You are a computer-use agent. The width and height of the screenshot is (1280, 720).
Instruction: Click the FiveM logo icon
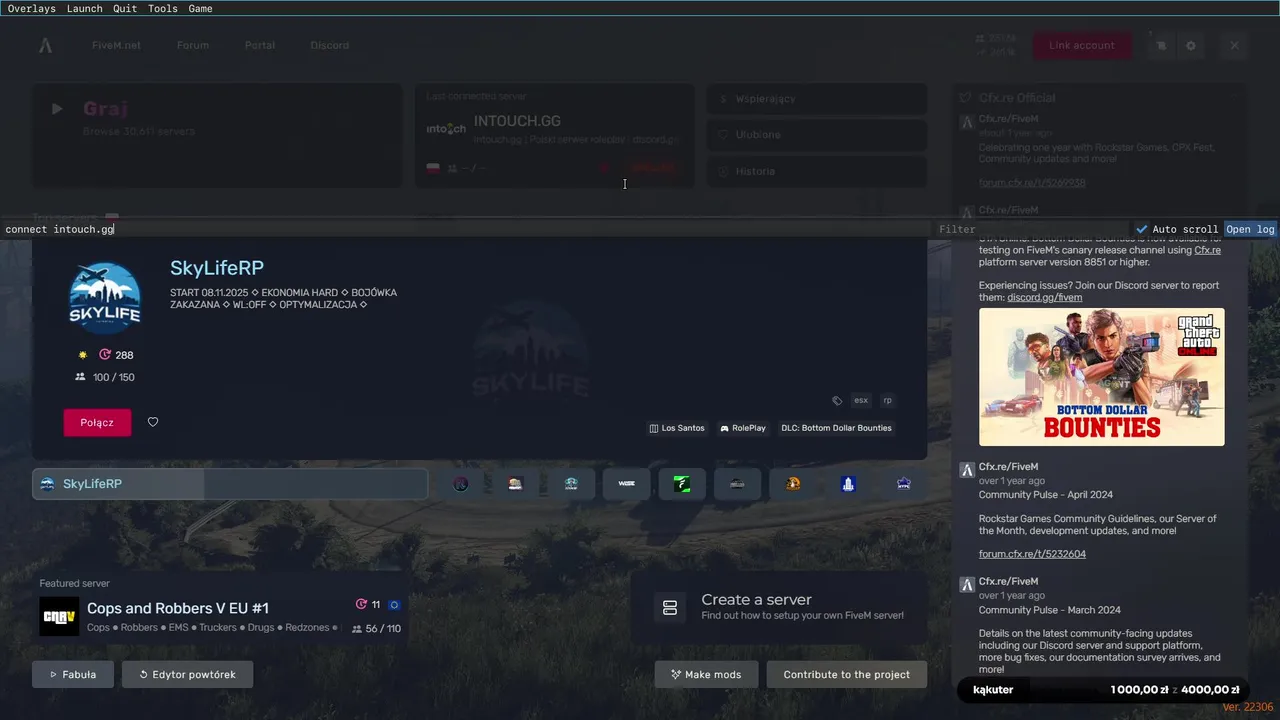pos(46,45)
